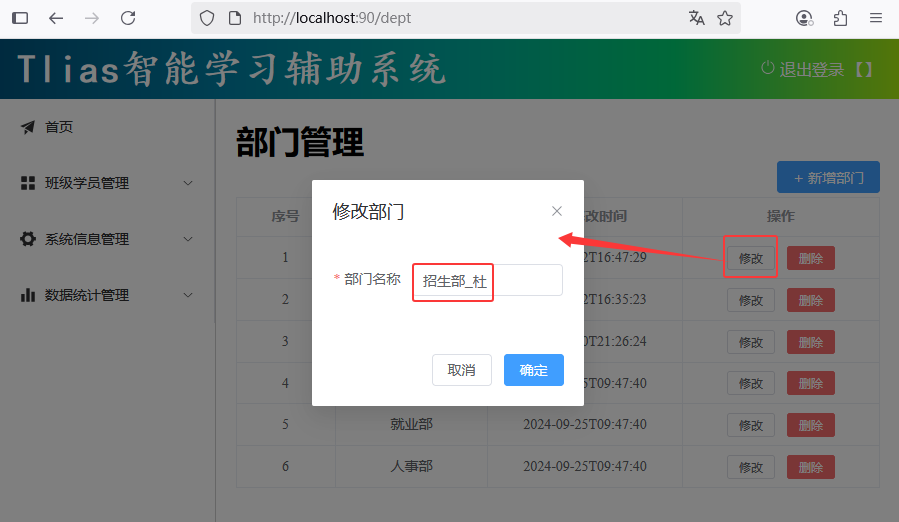Go back using browser back arrow
The width and height of the screenshot is (899, 522).
56,18
